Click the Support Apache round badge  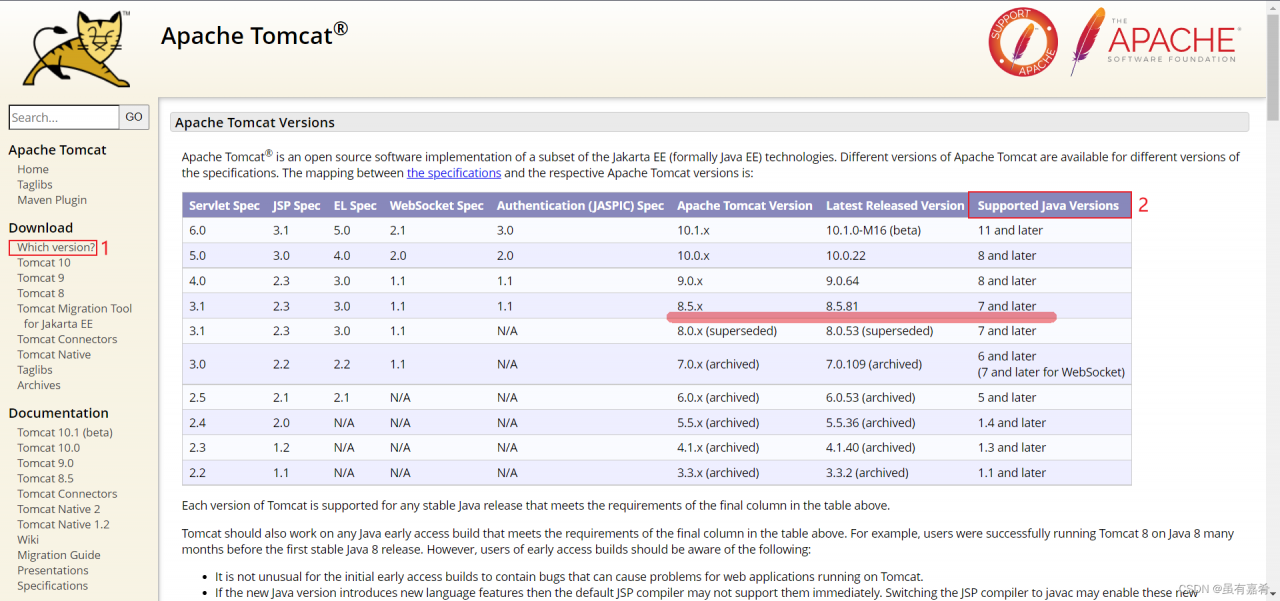coord(1023,42)
